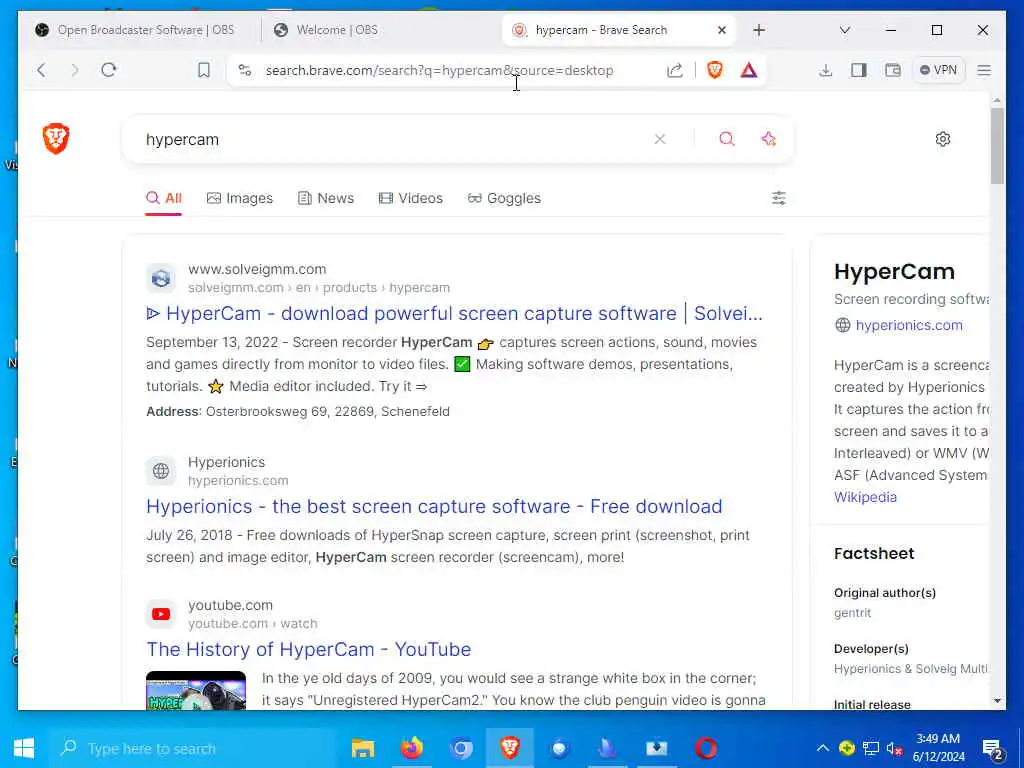Click the History of HyperCam video thumbnail
The image size is (1024, 768).
click(196, 690)
